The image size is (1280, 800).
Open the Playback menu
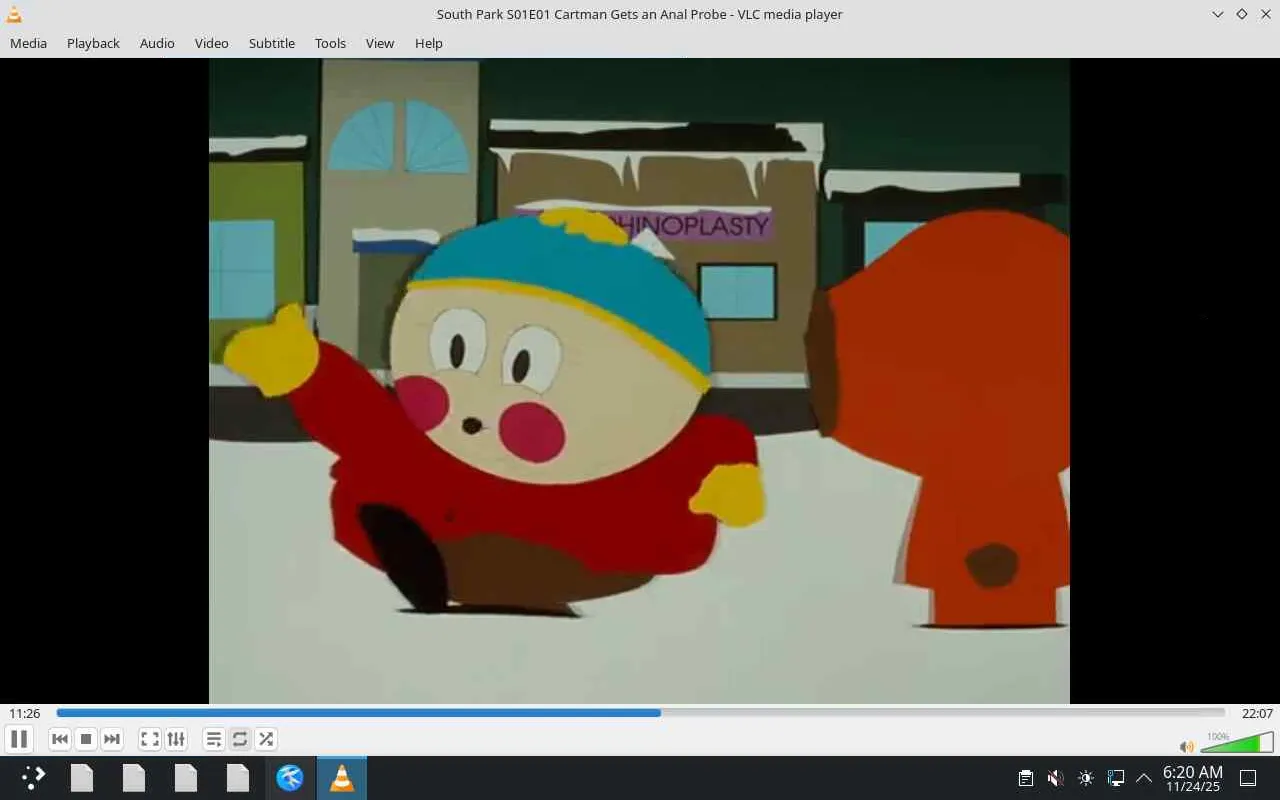pyautogui.click(x=93, y=43)
